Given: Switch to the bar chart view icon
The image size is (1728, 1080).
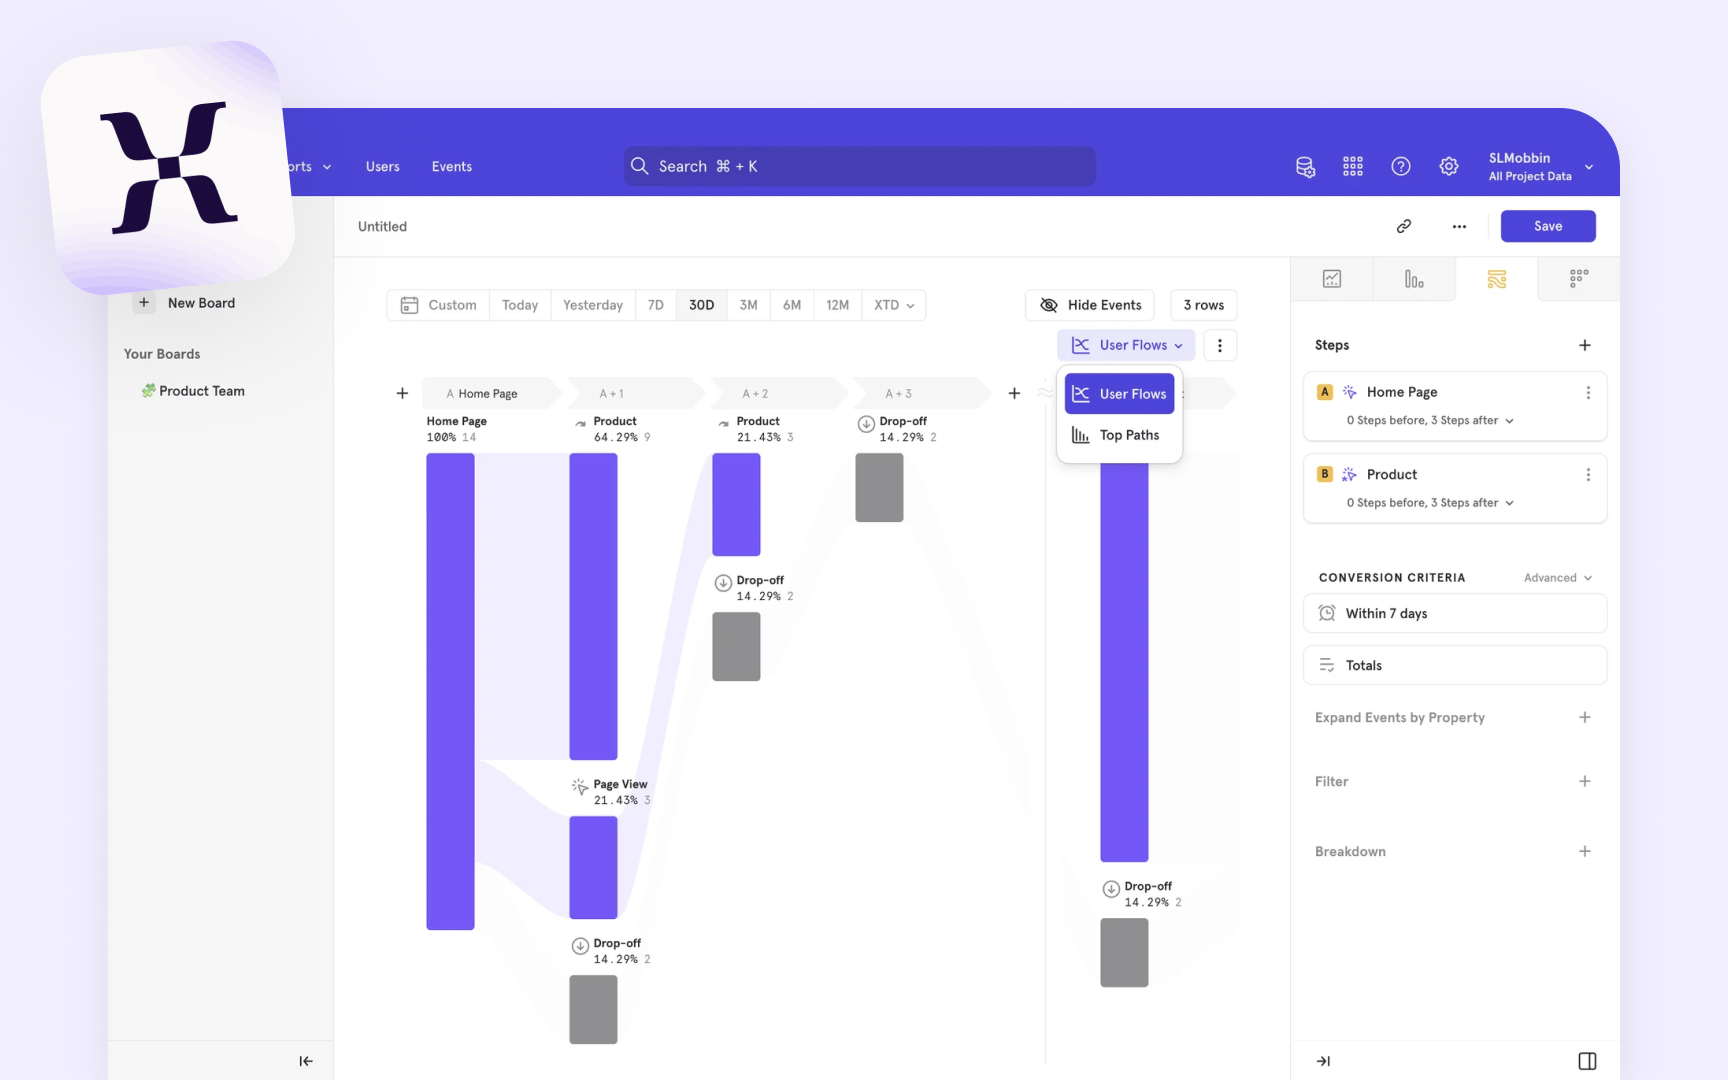Looking at the screenshot, I should click(x=1414, y=279).
